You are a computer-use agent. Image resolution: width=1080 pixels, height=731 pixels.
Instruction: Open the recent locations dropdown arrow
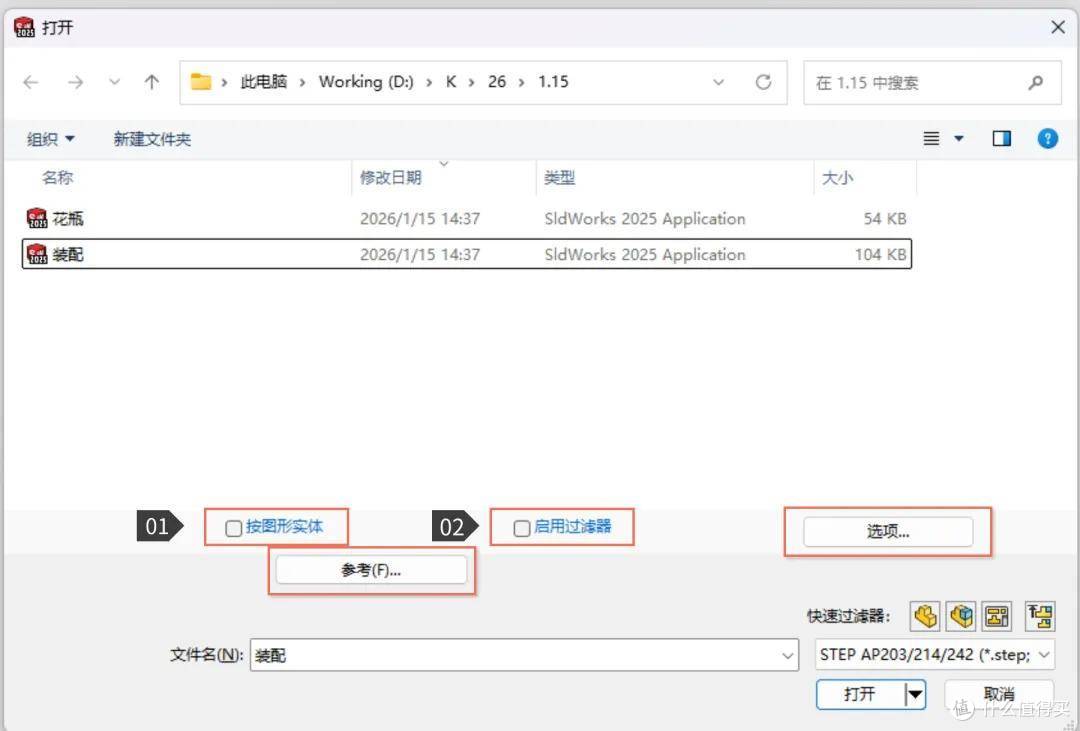pos(114,83)
